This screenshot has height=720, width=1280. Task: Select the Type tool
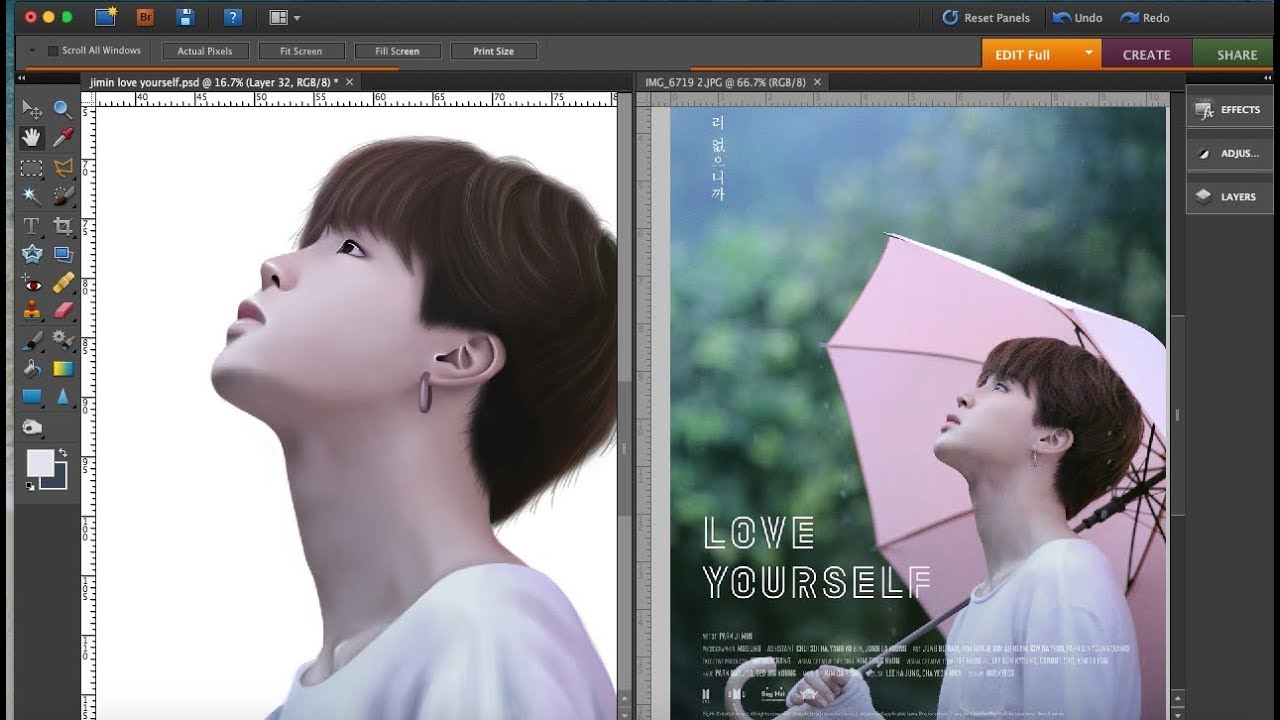32,225
